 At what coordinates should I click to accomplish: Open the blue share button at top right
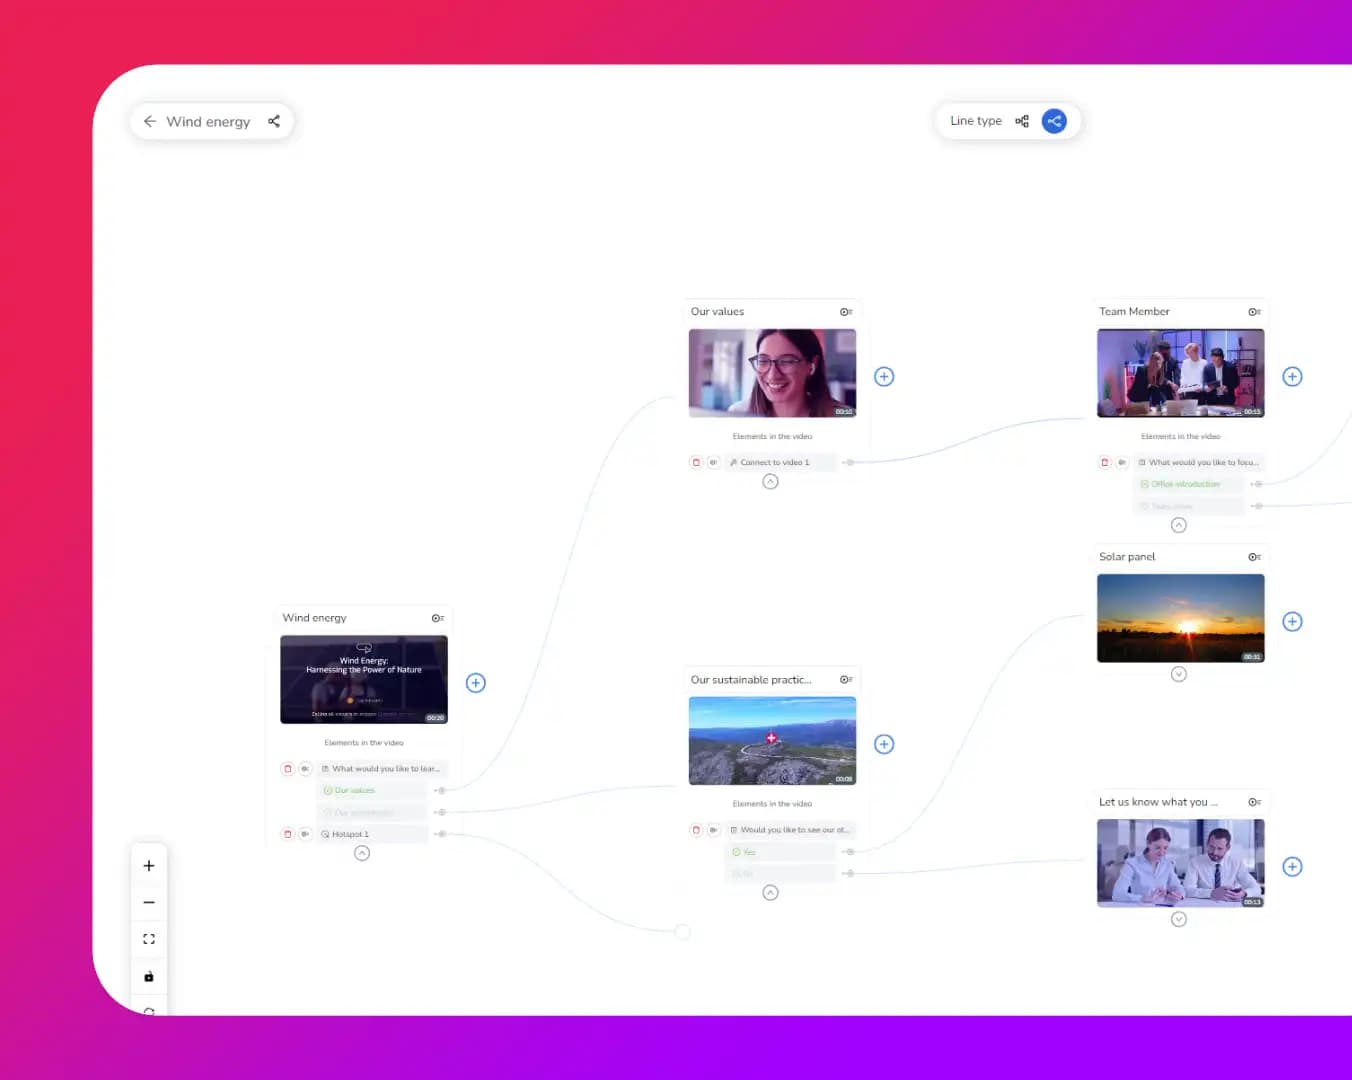coord(1054,121)
